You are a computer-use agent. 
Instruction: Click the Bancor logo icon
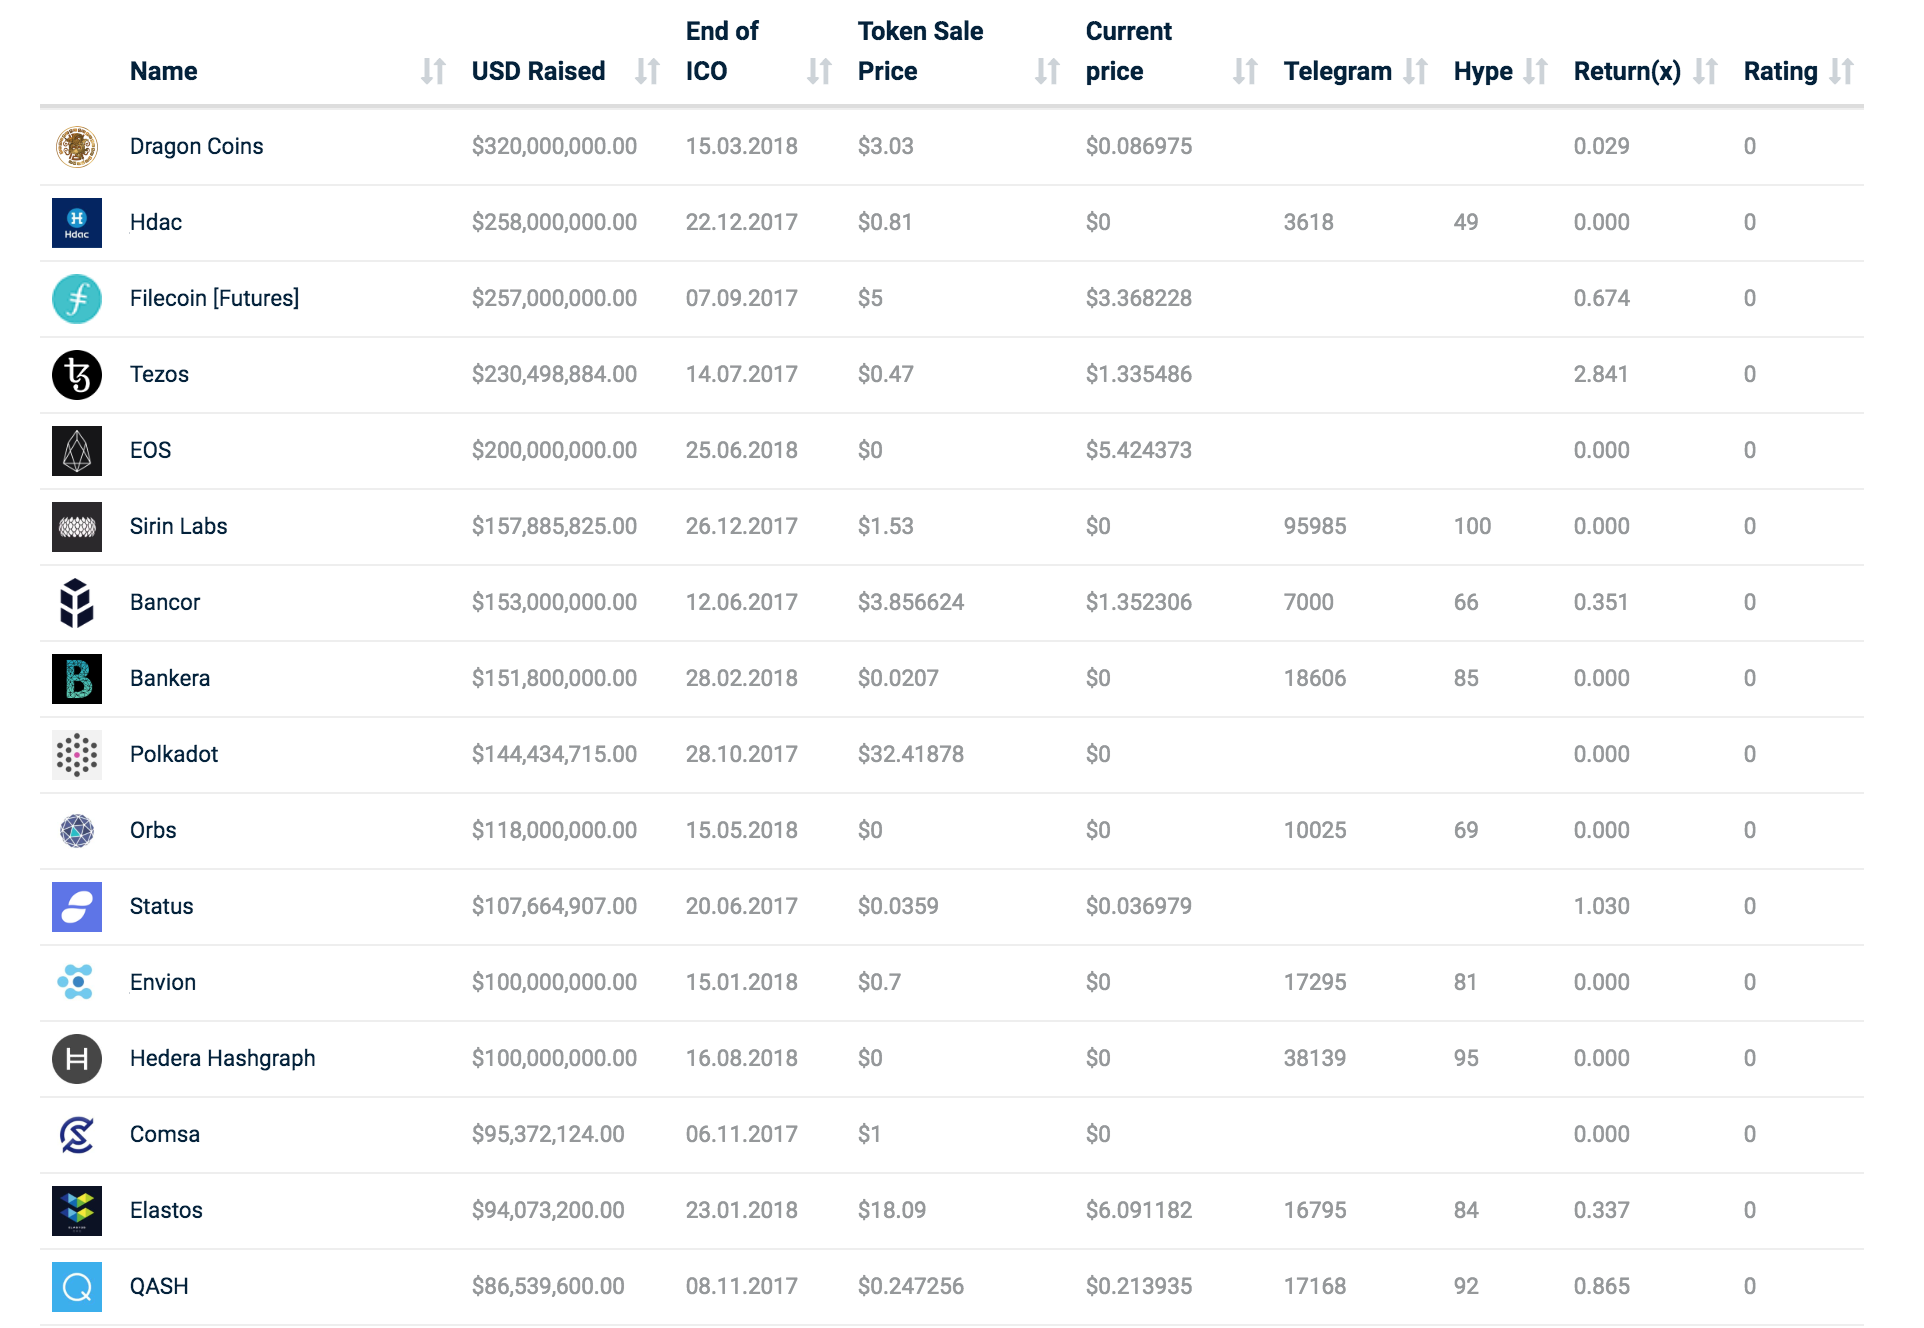point(77,603)
